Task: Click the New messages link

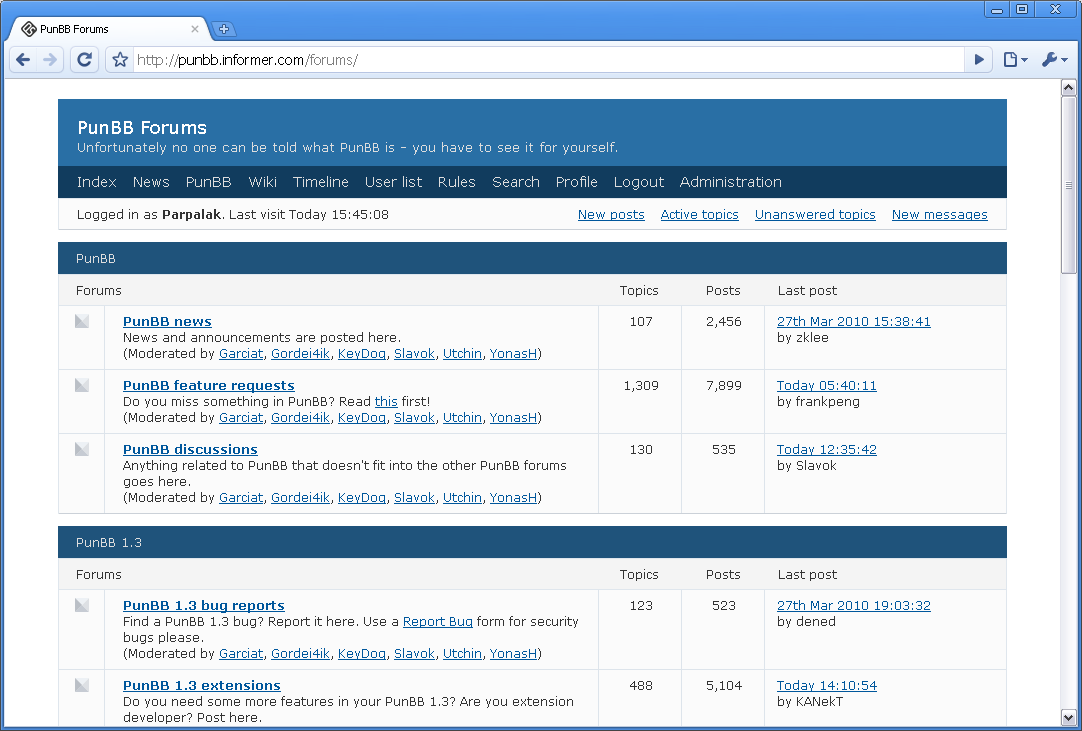Action: point(940,215)
